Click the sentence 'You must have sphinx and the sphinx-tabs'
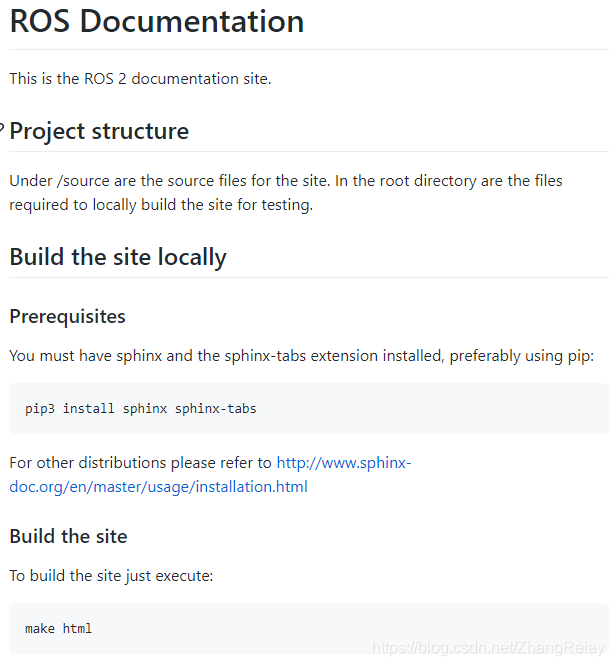Viewport: 614px width, 666px height. tap(301, 356)
